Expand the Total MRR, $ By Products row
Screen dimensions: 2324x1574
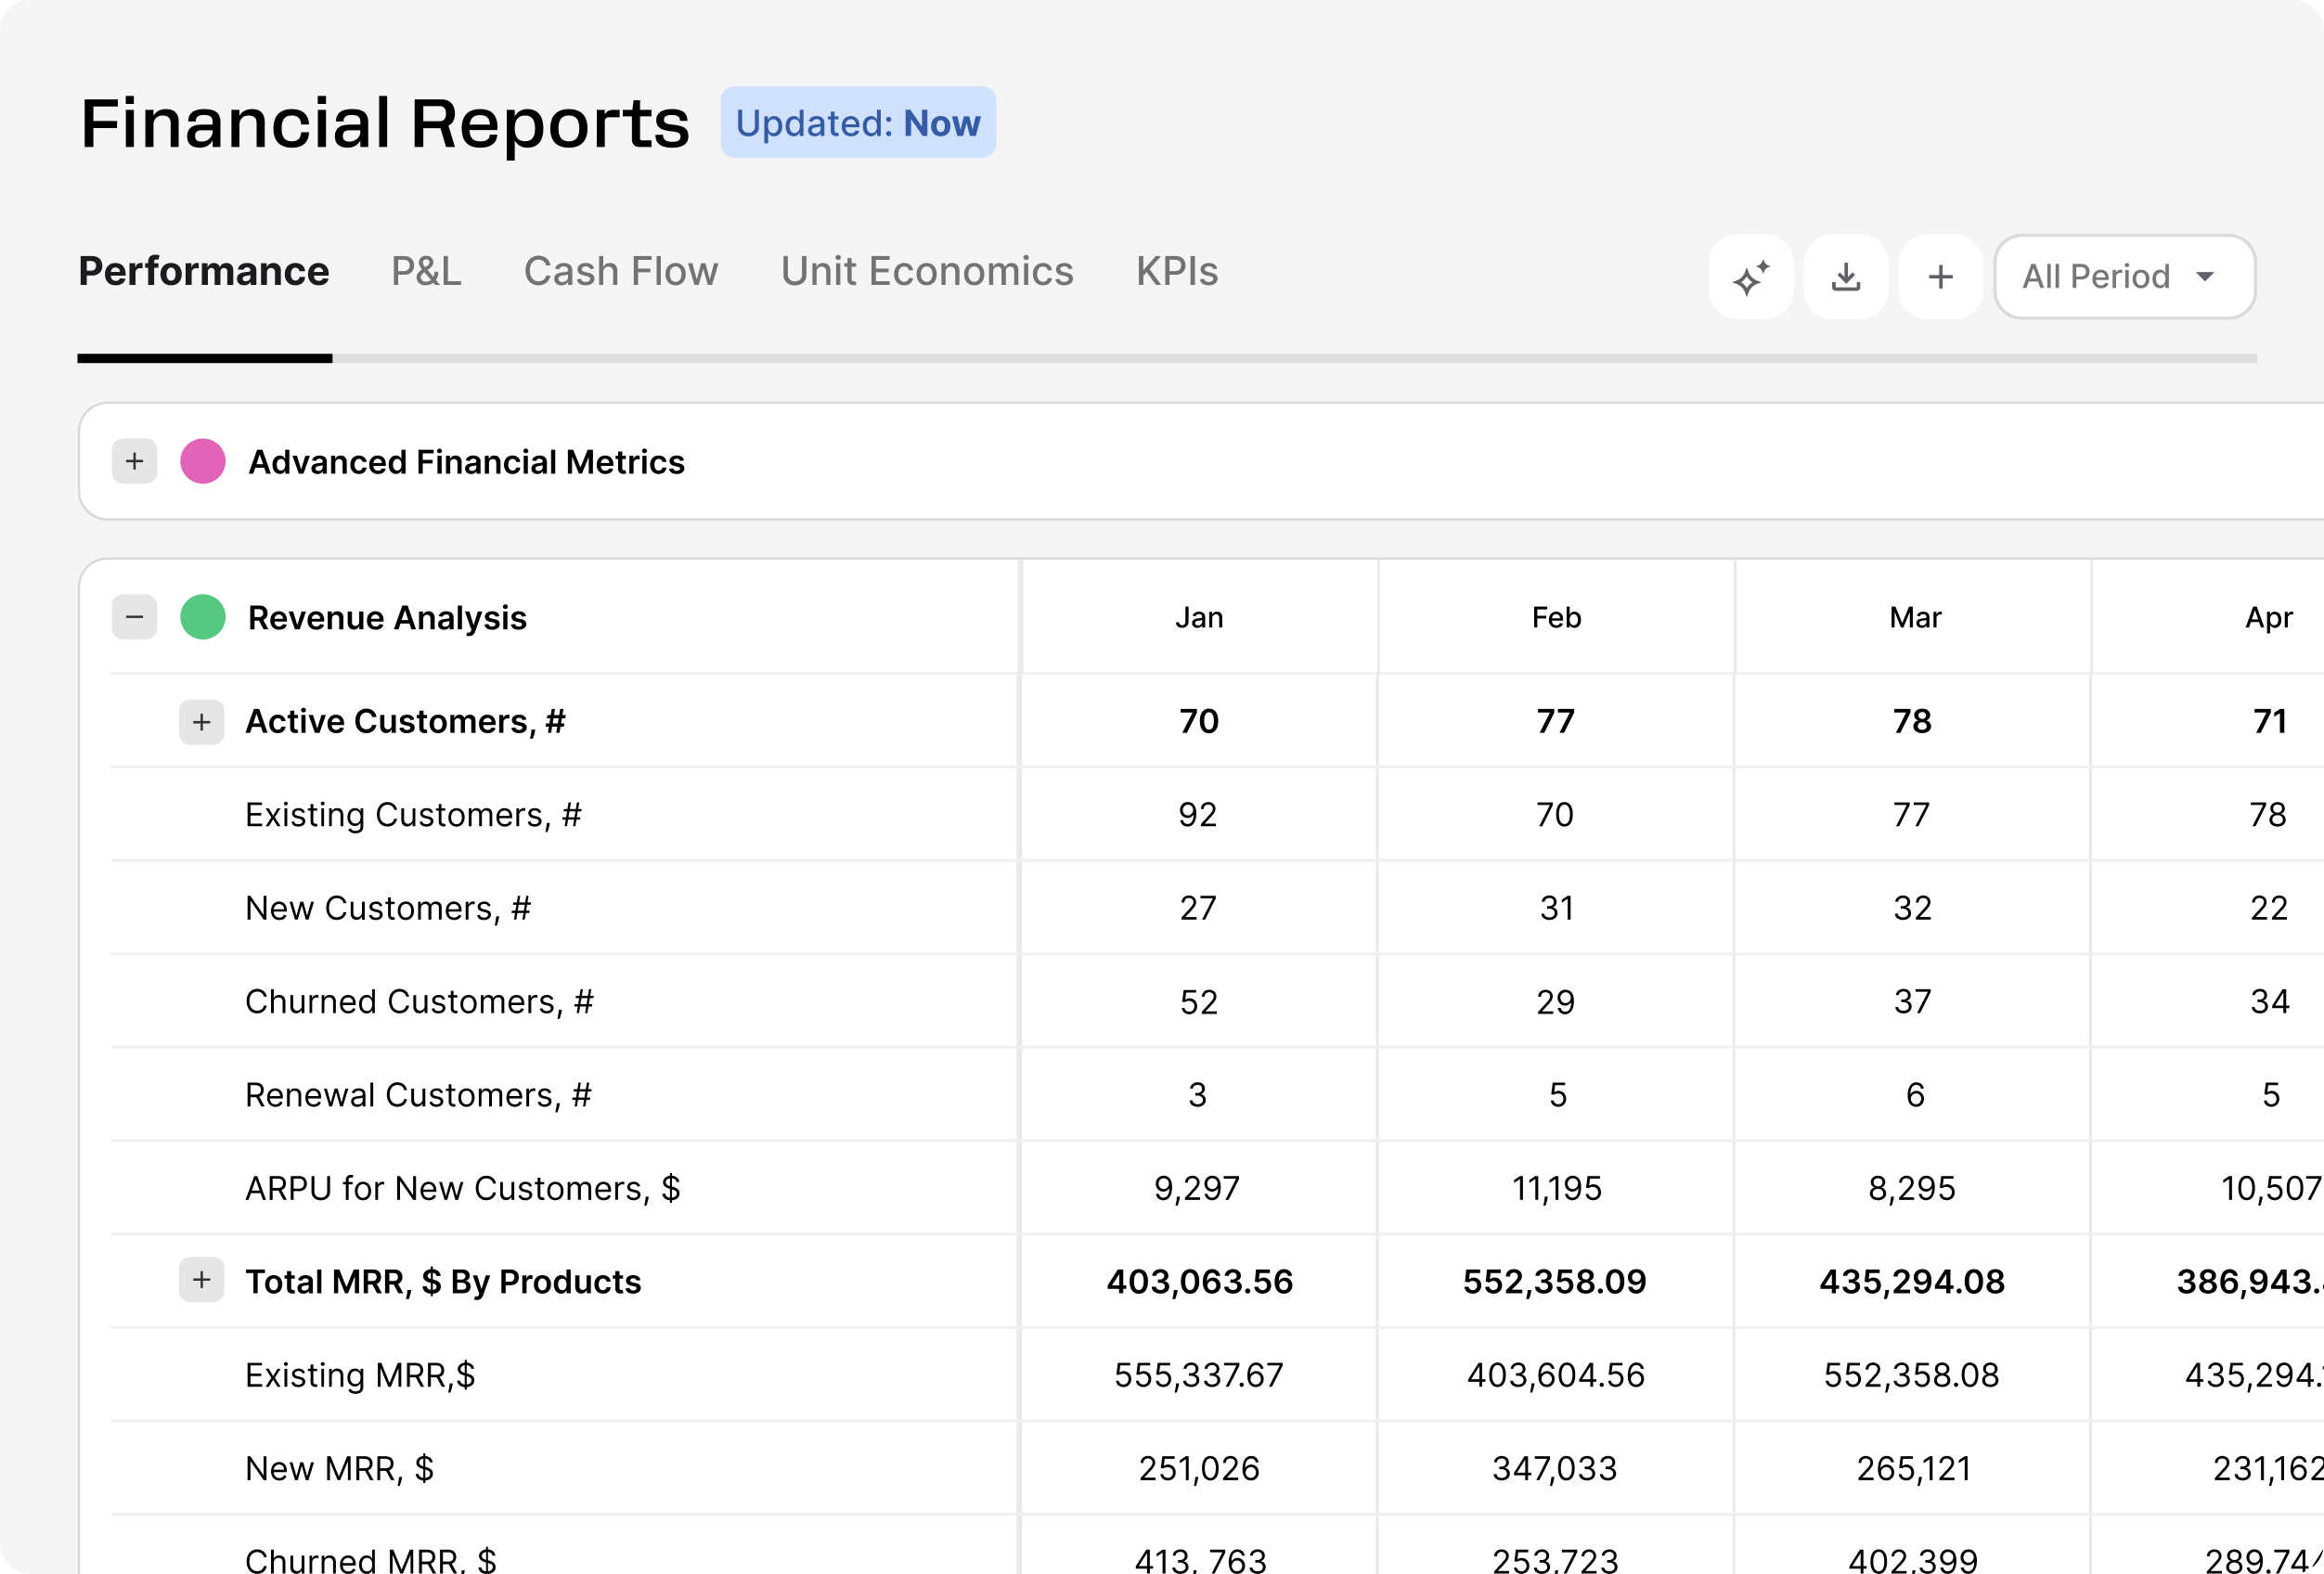201,1281
